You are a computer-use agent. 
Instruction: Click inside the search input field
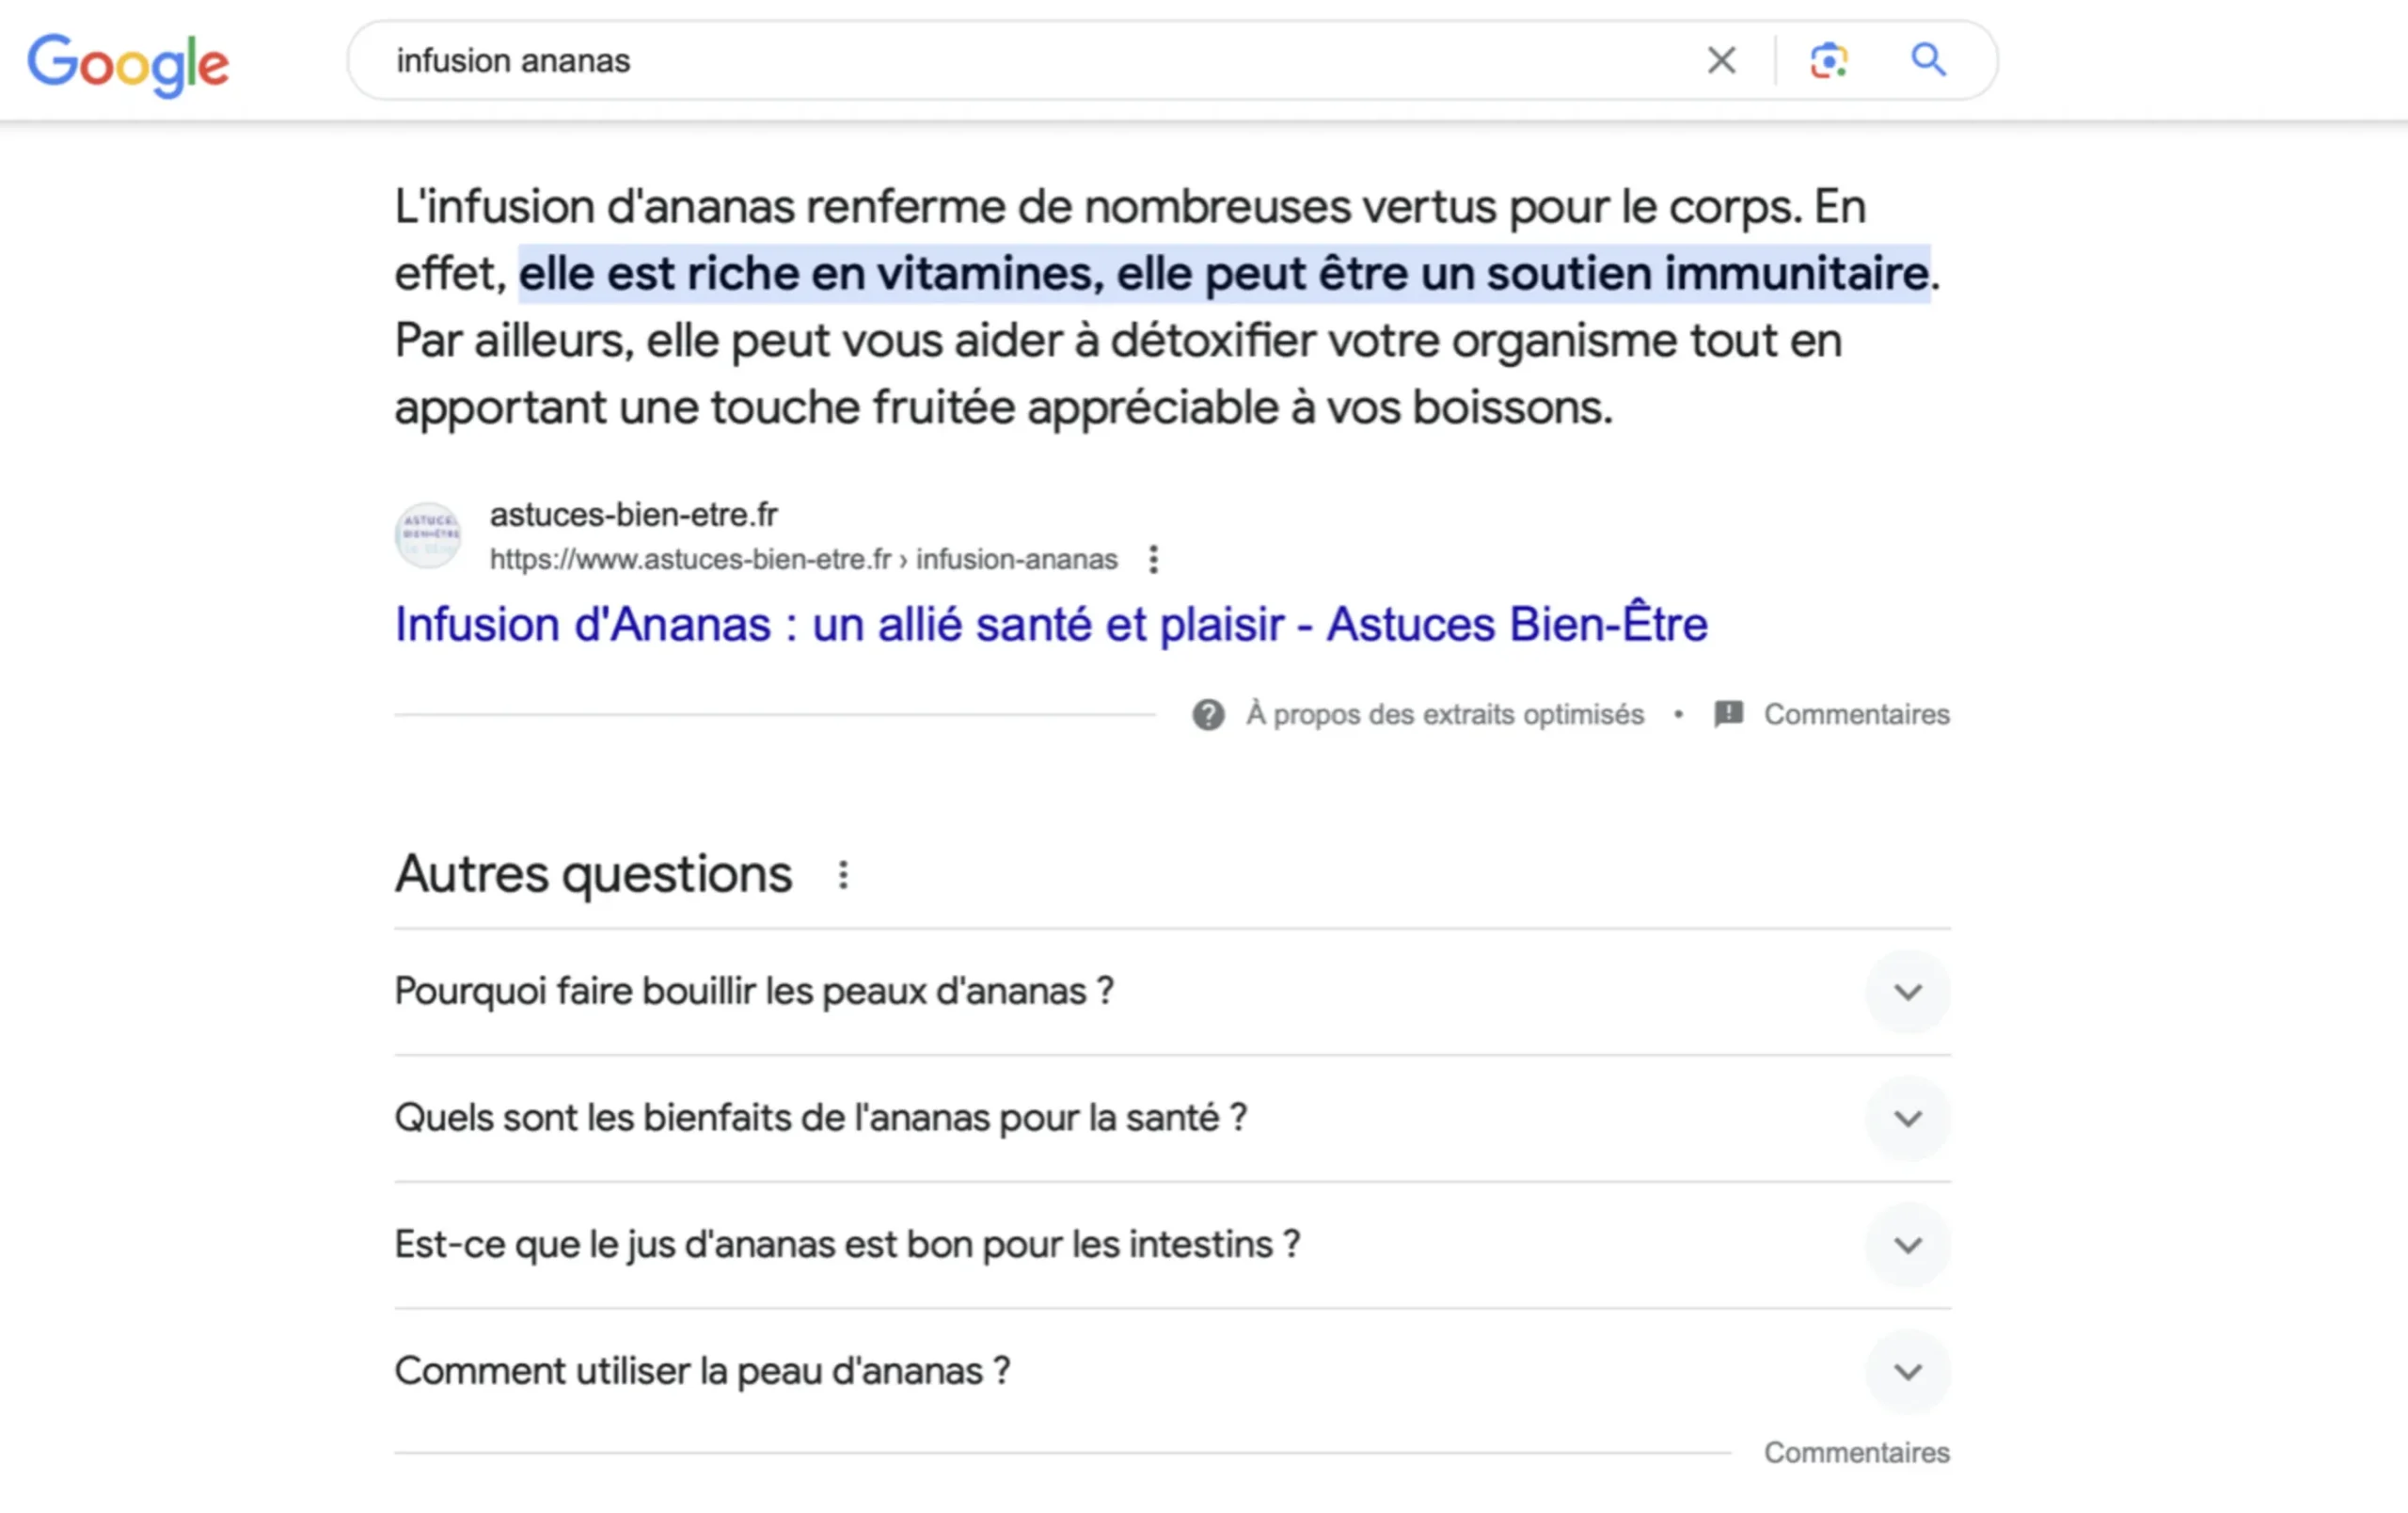point(1000,60)
